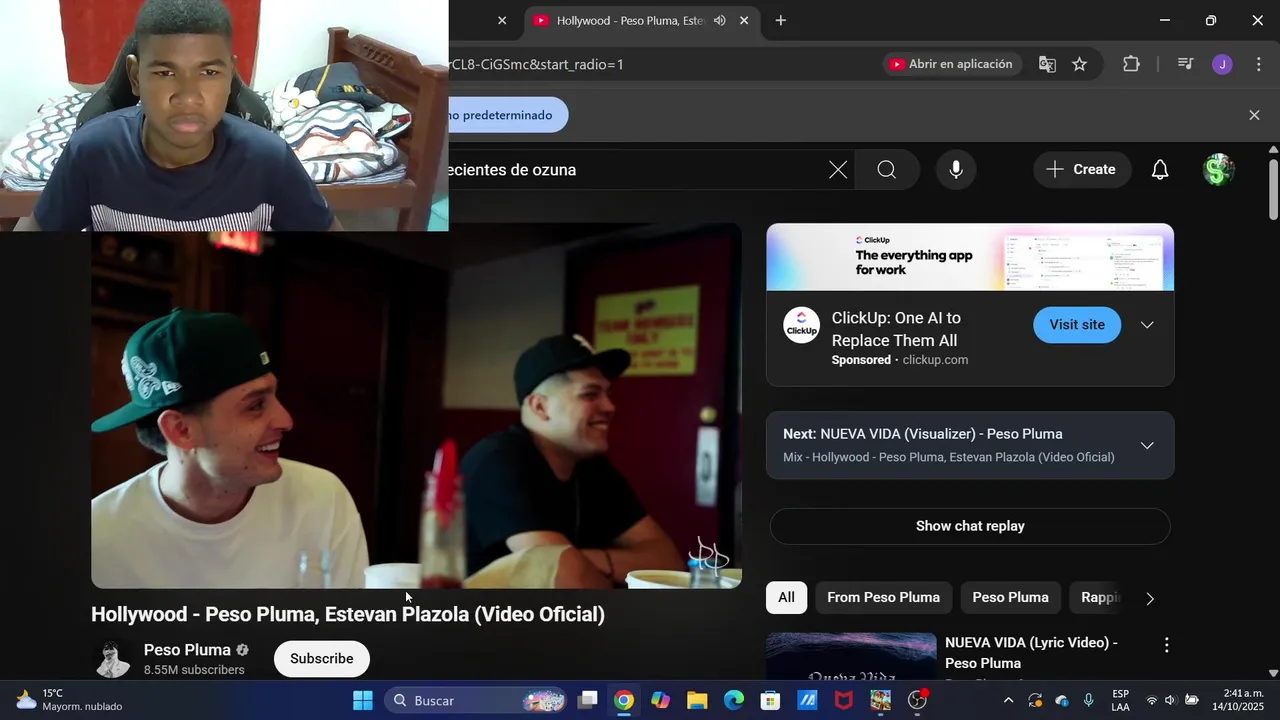Start voice search with the microphone icon
Screen dimensions: 1280x720
(956, 170)
